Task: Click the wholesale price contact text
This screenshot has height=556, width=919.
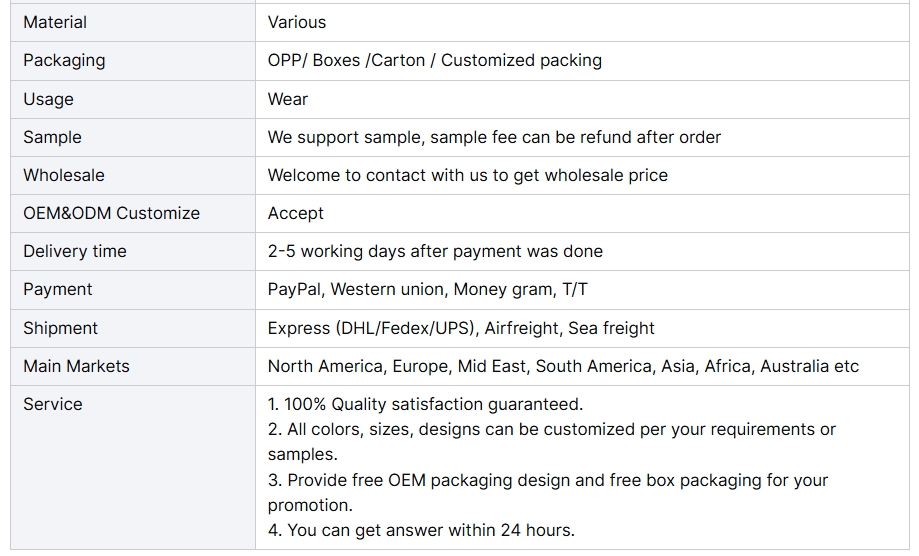Action: pyautogui.click(x=468, y=175)
